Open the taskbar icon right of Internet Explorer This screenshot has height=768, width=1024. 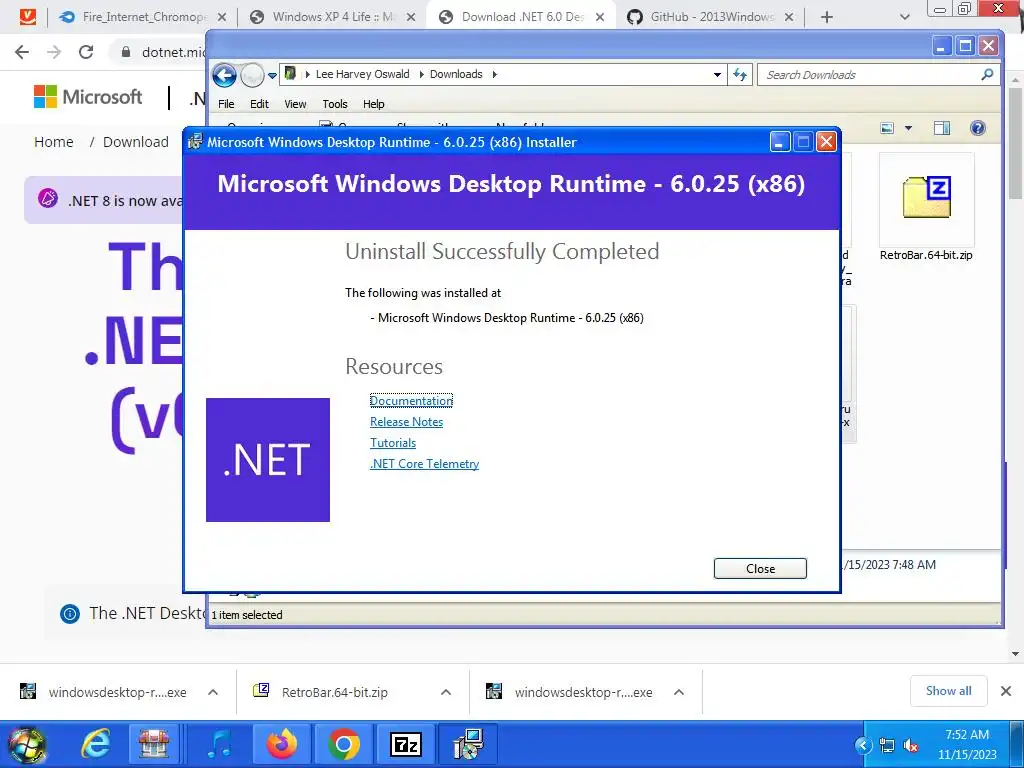pos(154,744)
